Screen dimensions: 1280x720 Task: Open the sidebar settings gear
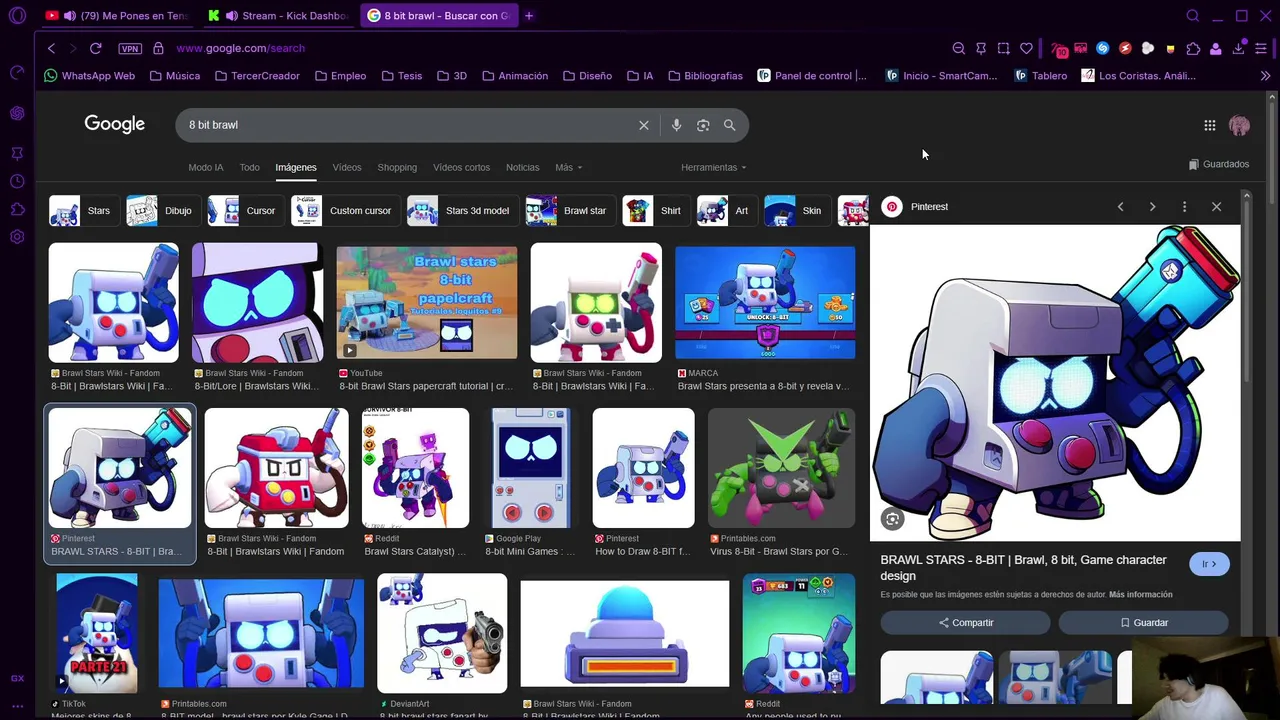(x=17, y=237)
